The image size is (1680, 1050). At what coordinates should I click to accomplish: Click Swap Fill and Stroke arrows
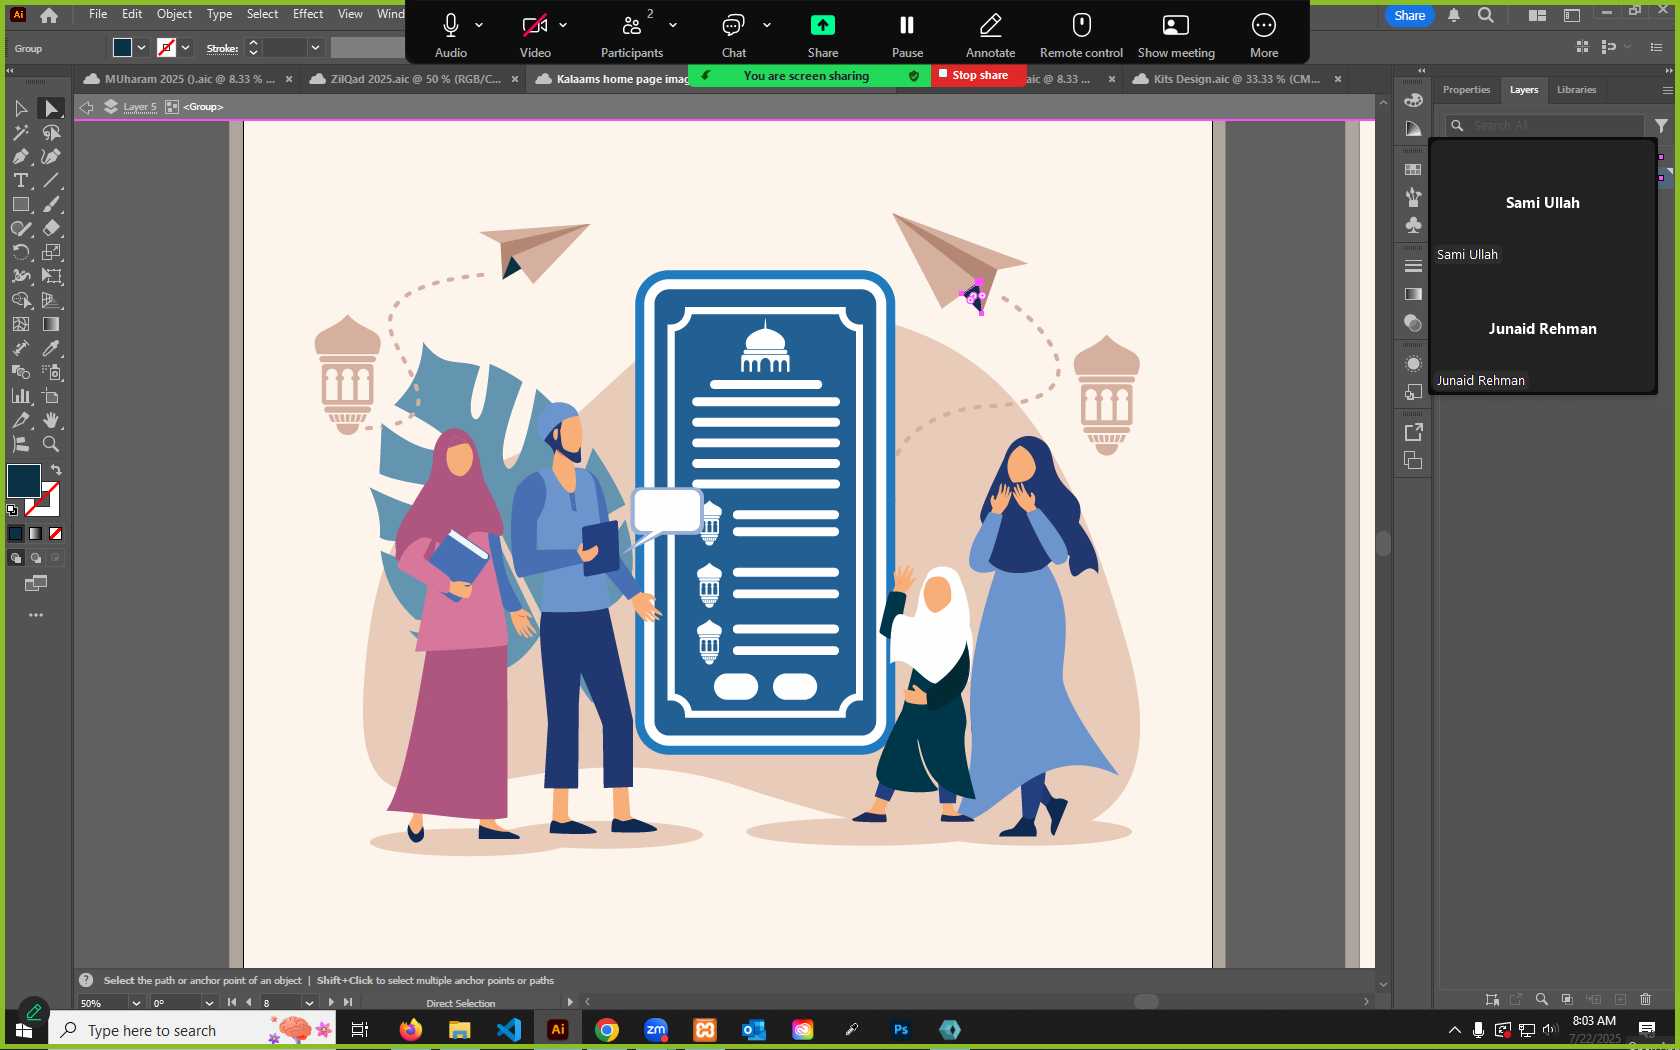coord(56,469)
